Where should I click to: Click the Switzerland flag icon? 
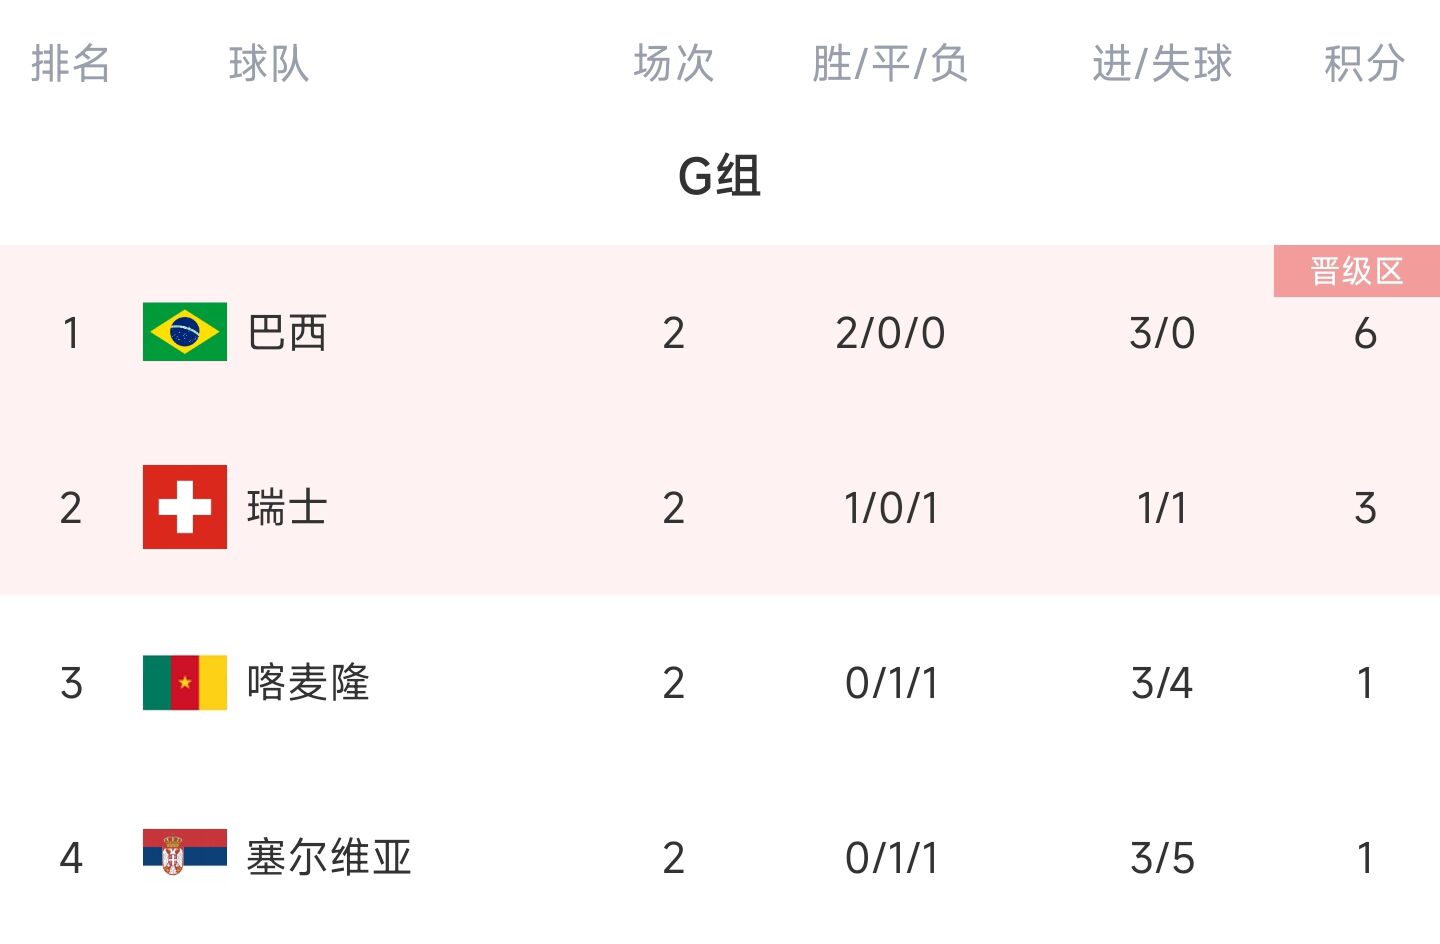tap(185, 507)
